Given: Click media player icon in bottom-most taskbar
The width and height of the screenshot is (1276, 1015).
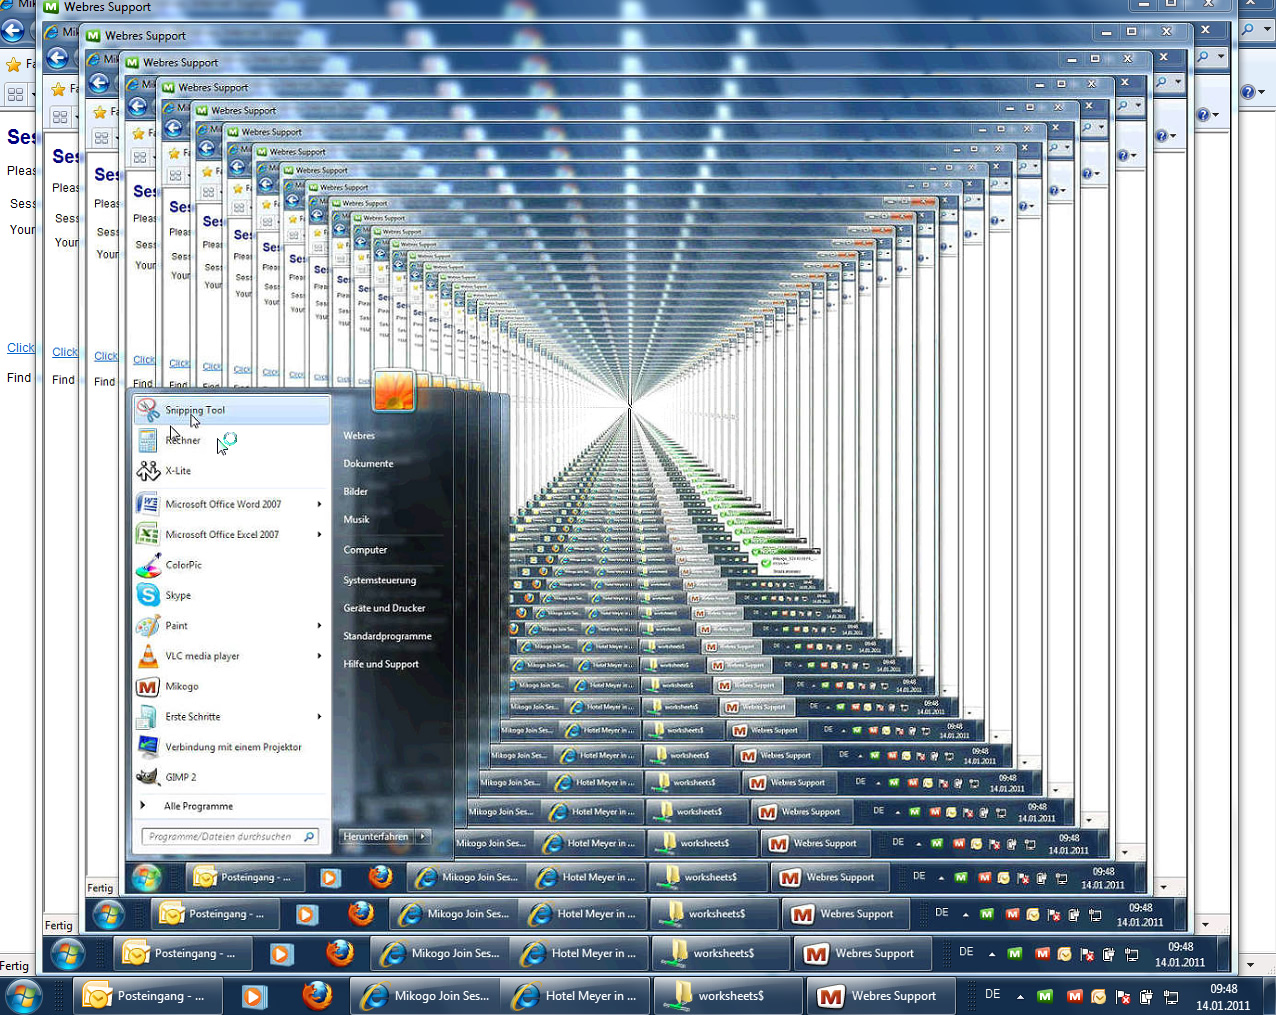Looking at the screenshot, I should (254, 996).
